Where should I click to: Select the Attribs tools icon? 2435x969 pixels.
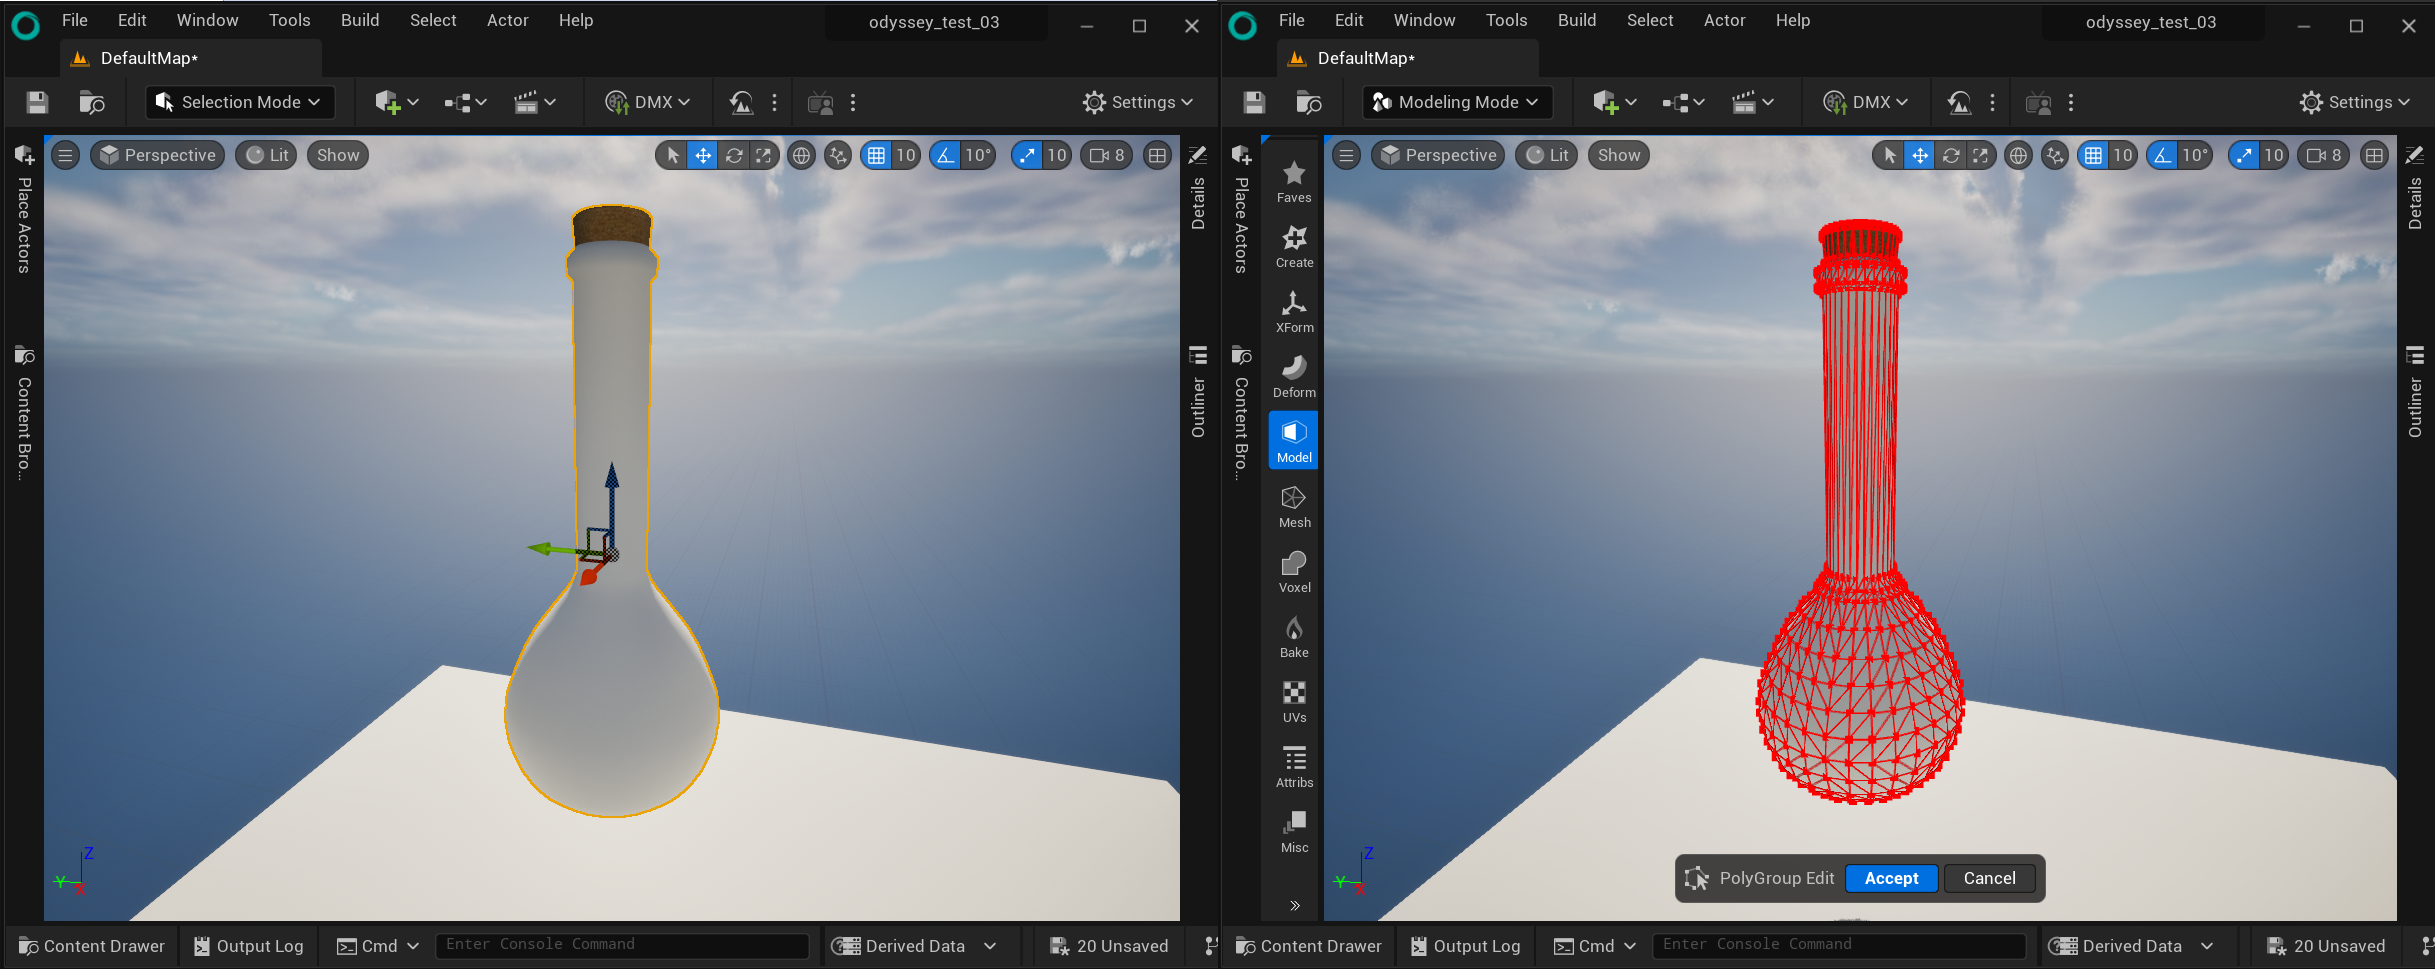tap(1294, 767)
